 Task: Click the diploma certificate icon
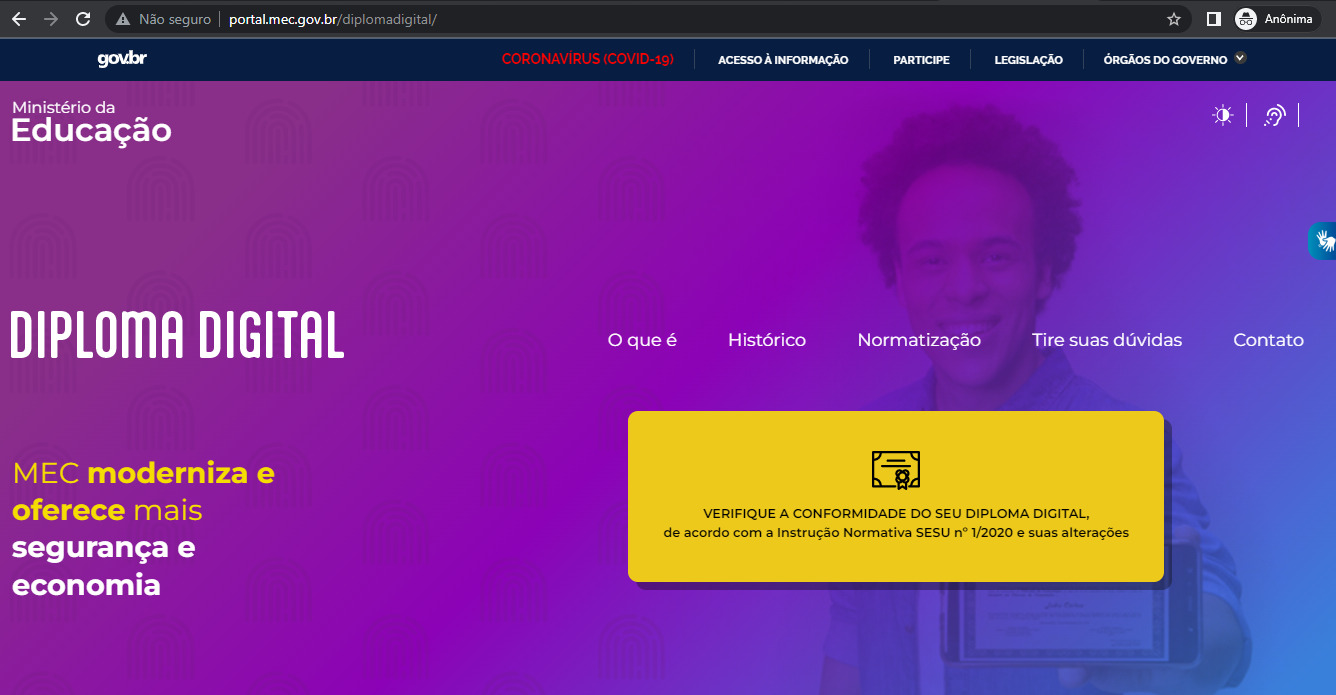click(895, 469)
